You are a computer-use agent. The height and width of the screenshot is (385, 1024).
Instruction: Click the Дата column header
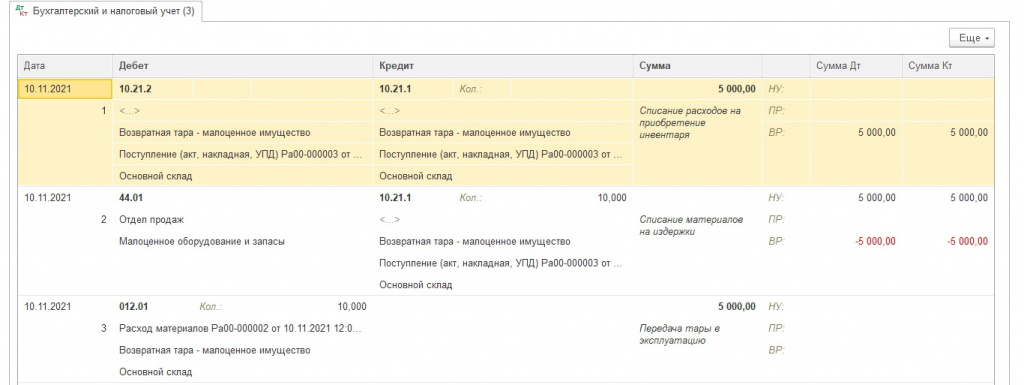click(x=65, y=67)
